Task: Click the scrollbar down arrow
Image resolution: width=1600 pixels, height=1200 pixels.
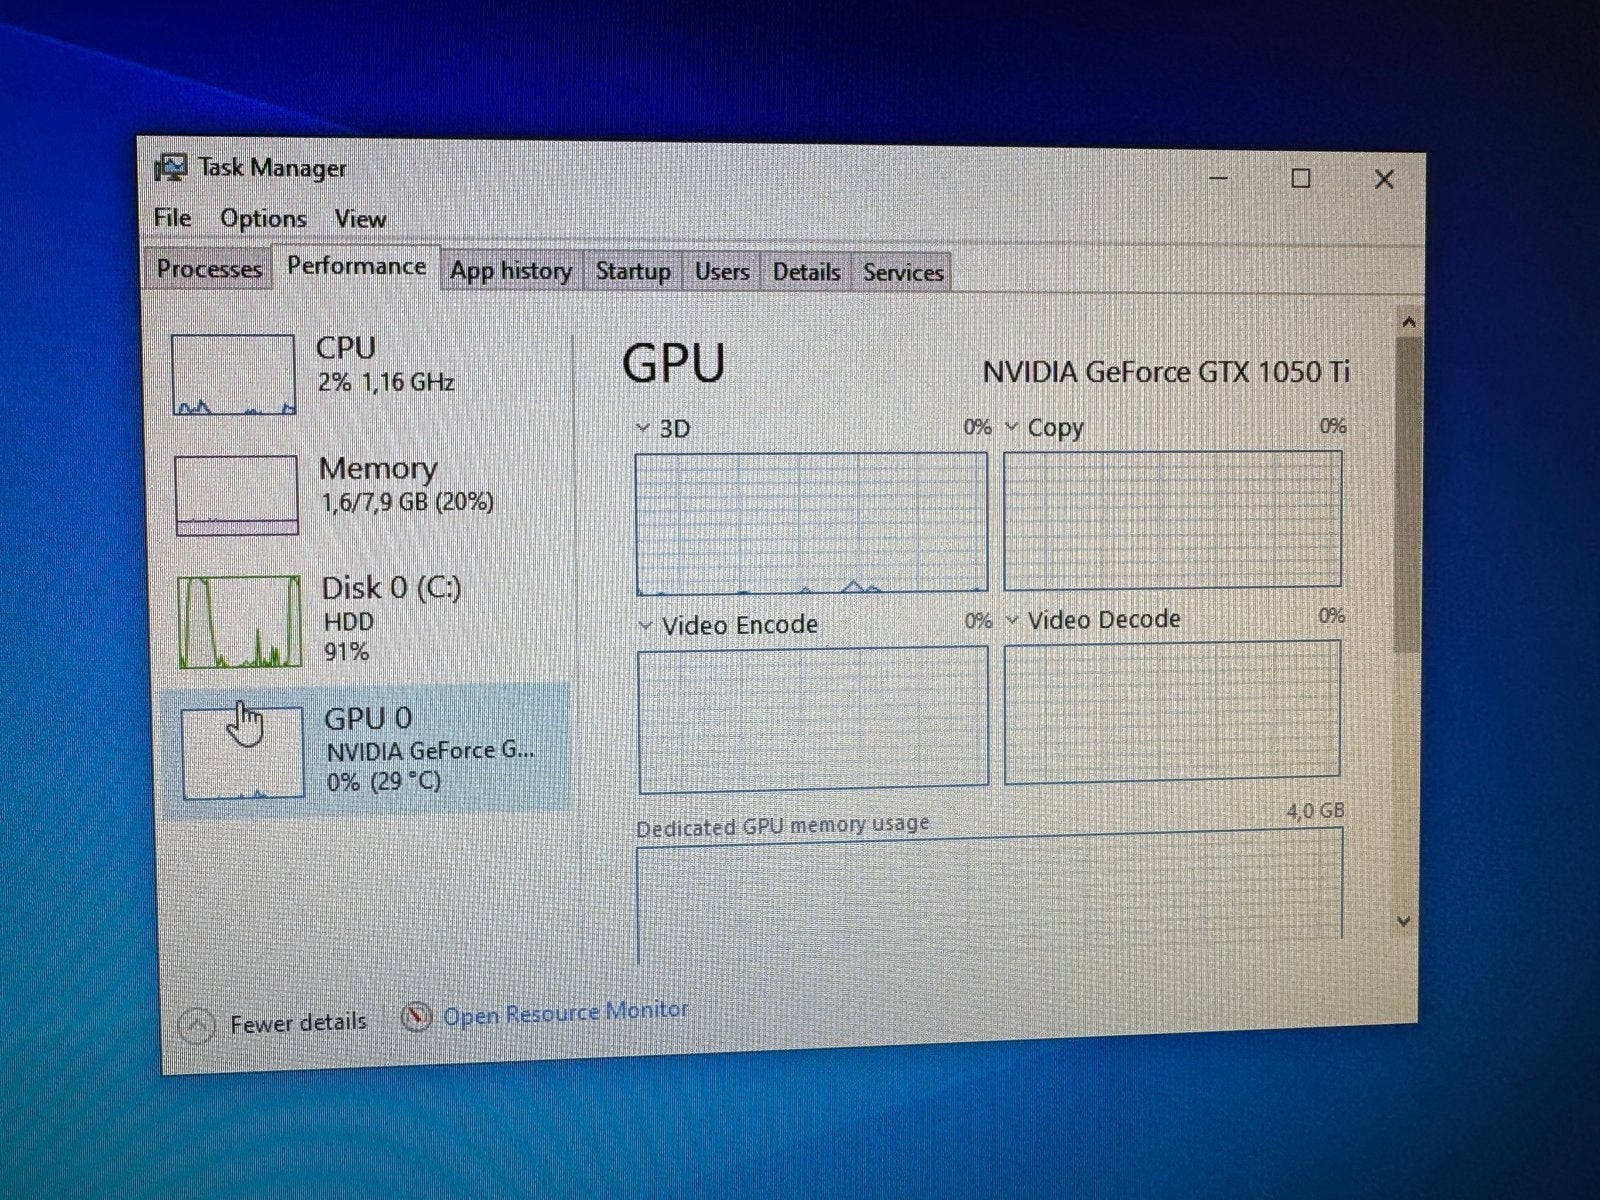Action: click(x=1403, y=921)
